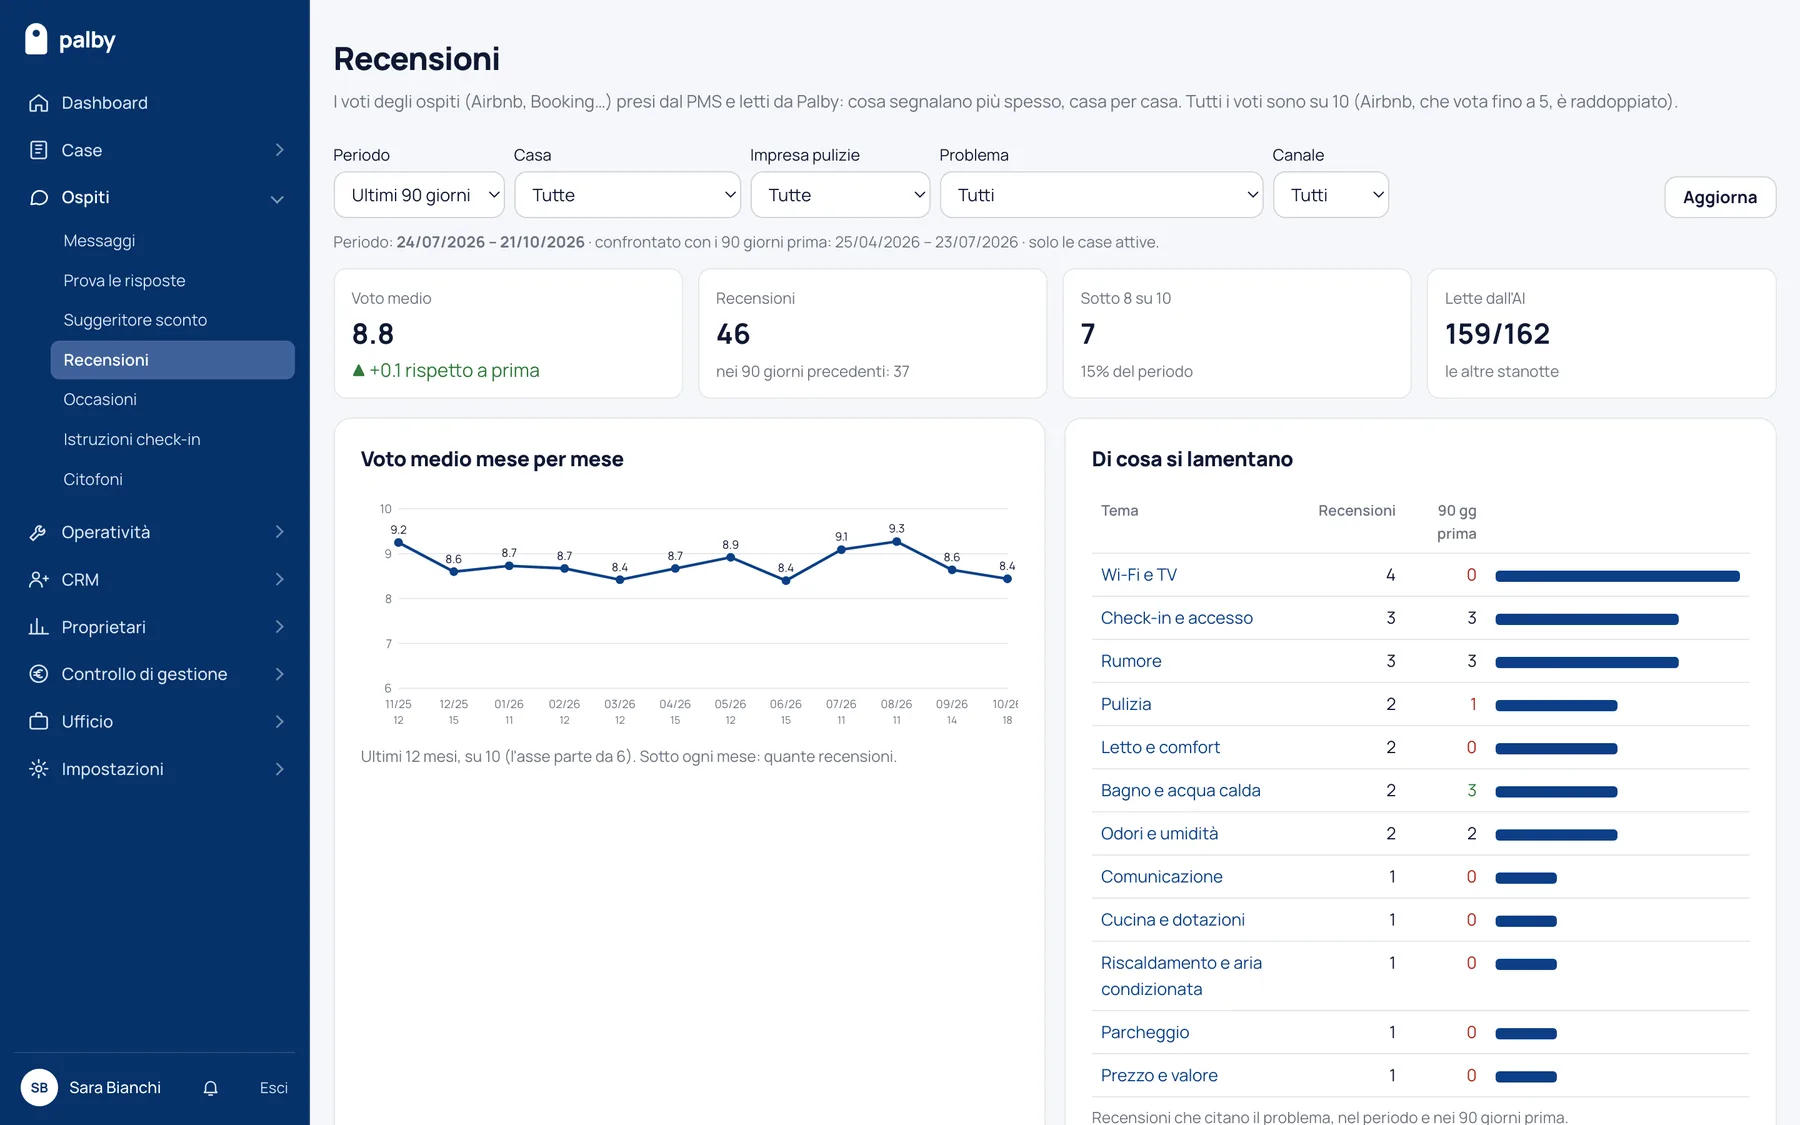Open notifications bell icon
The height and width of the screenshot is (1125, 1800).
(x=210, y=1088)
